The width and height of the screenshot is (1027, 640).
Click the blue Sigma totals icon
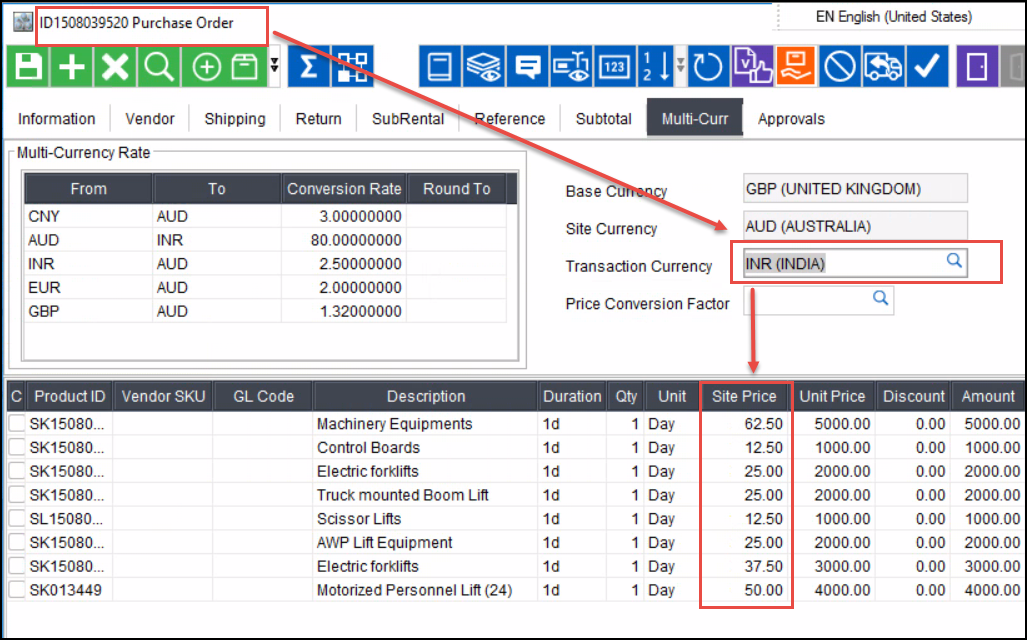click(309, 67)
